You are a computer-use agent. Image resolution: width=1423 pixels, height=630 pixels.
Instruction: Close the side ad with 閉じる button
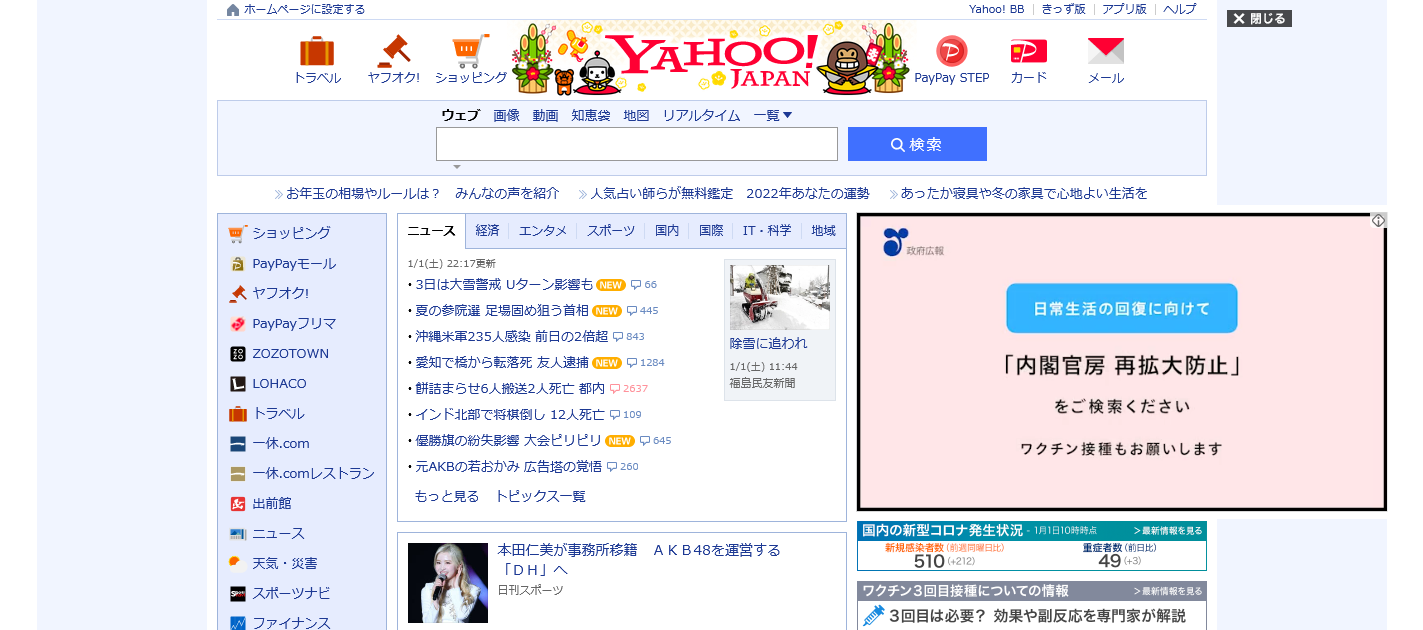[1259, 18]
